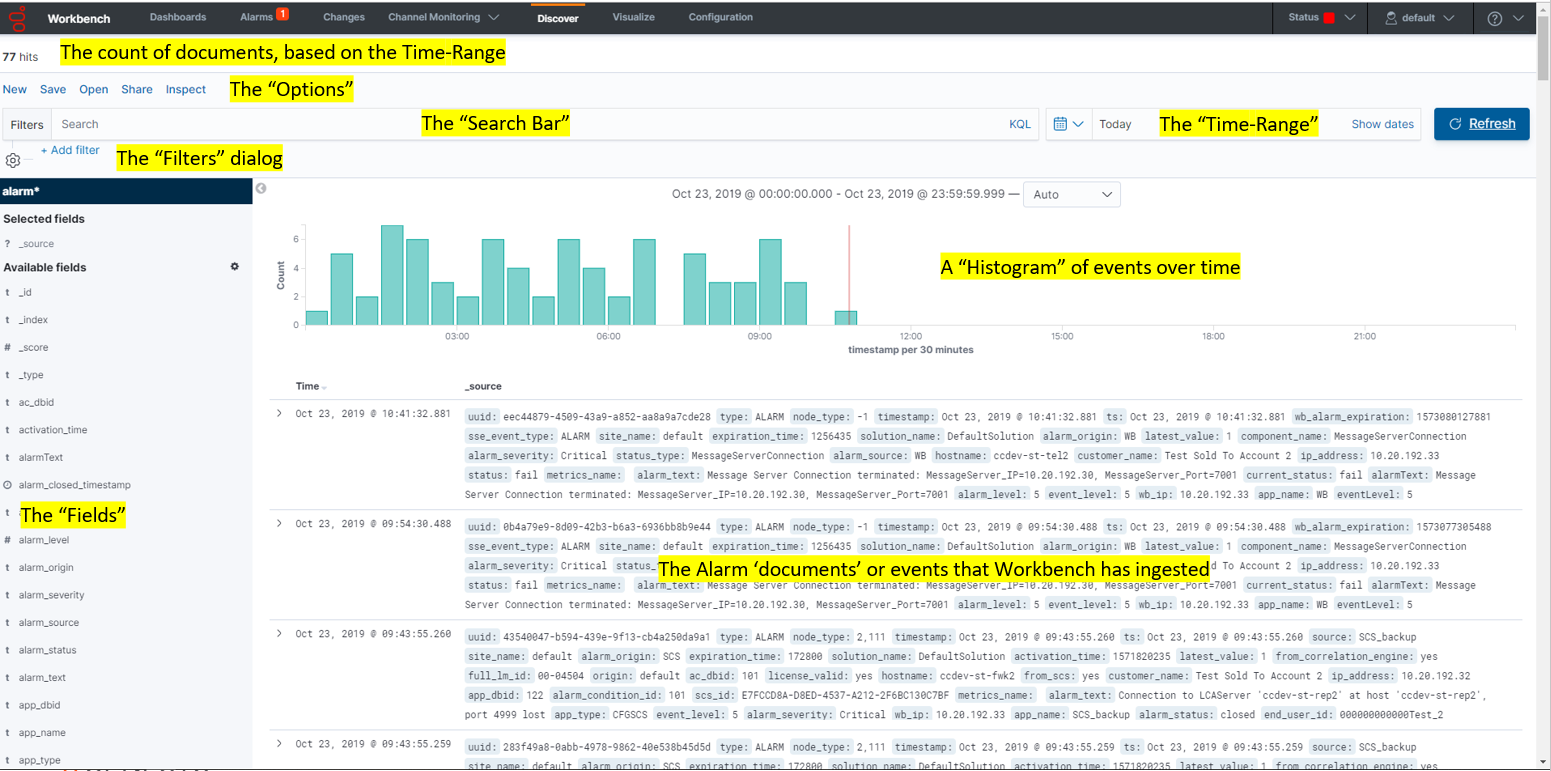Click the red Status indicator
Screen dimensions: 1551x771
point(1329,18)
